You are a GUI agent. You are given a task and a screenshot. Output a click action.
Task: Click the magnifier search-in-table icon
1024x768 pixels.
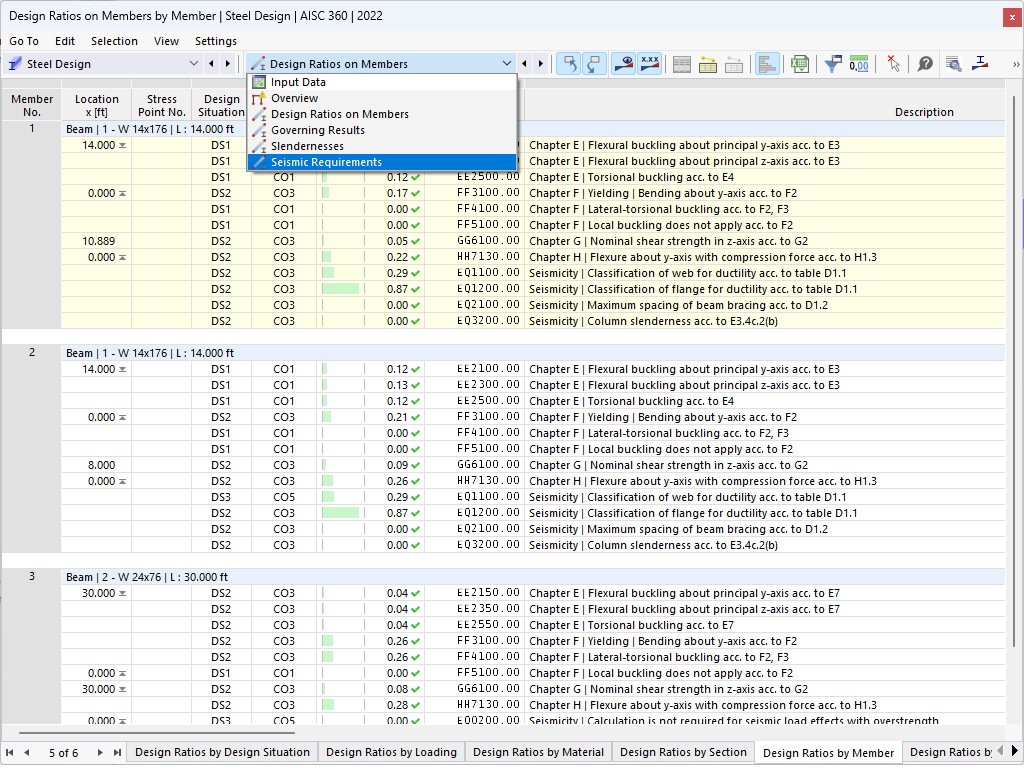tap(953, 64)
